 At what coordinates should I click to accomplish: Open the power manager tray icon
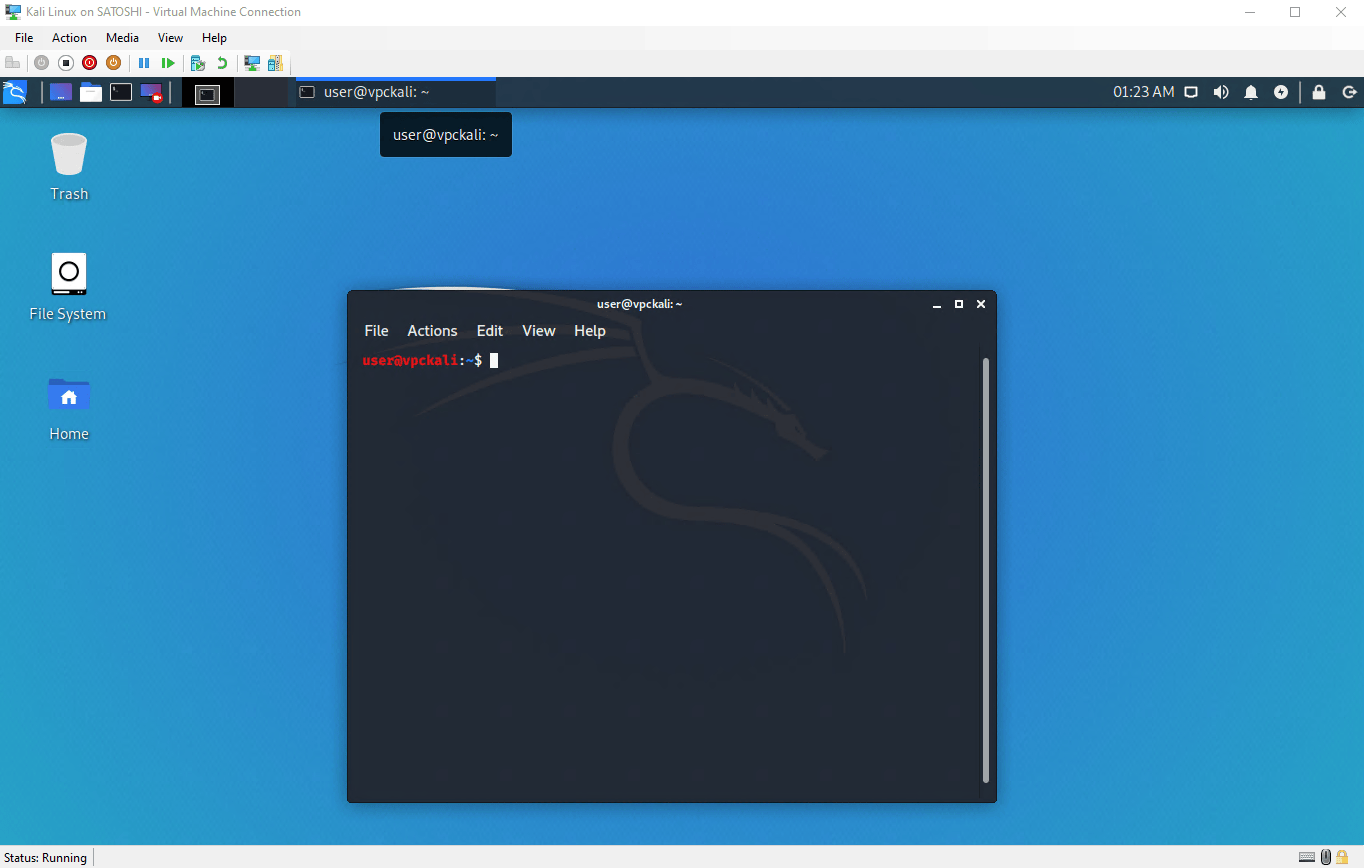point(1281,91)
